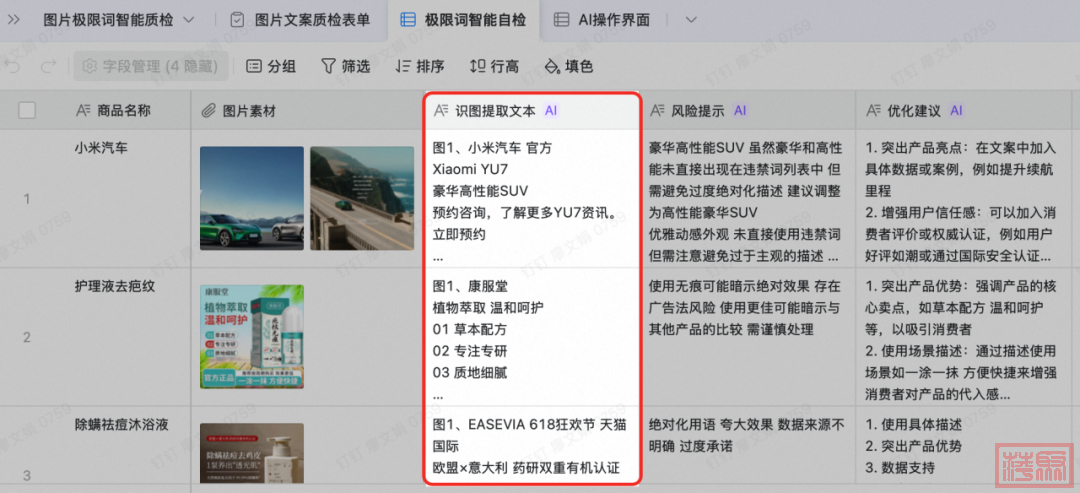The height and width of the screenshot is (493, 1080).
Task: Click the form icon of 图片文案质检表单
Action: pyautogui.click(x=237, y=20)
